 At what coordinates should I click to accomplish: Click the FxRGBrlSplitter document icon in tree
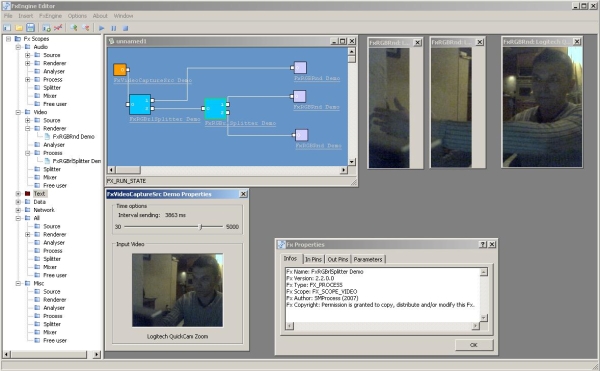[47, 161]
